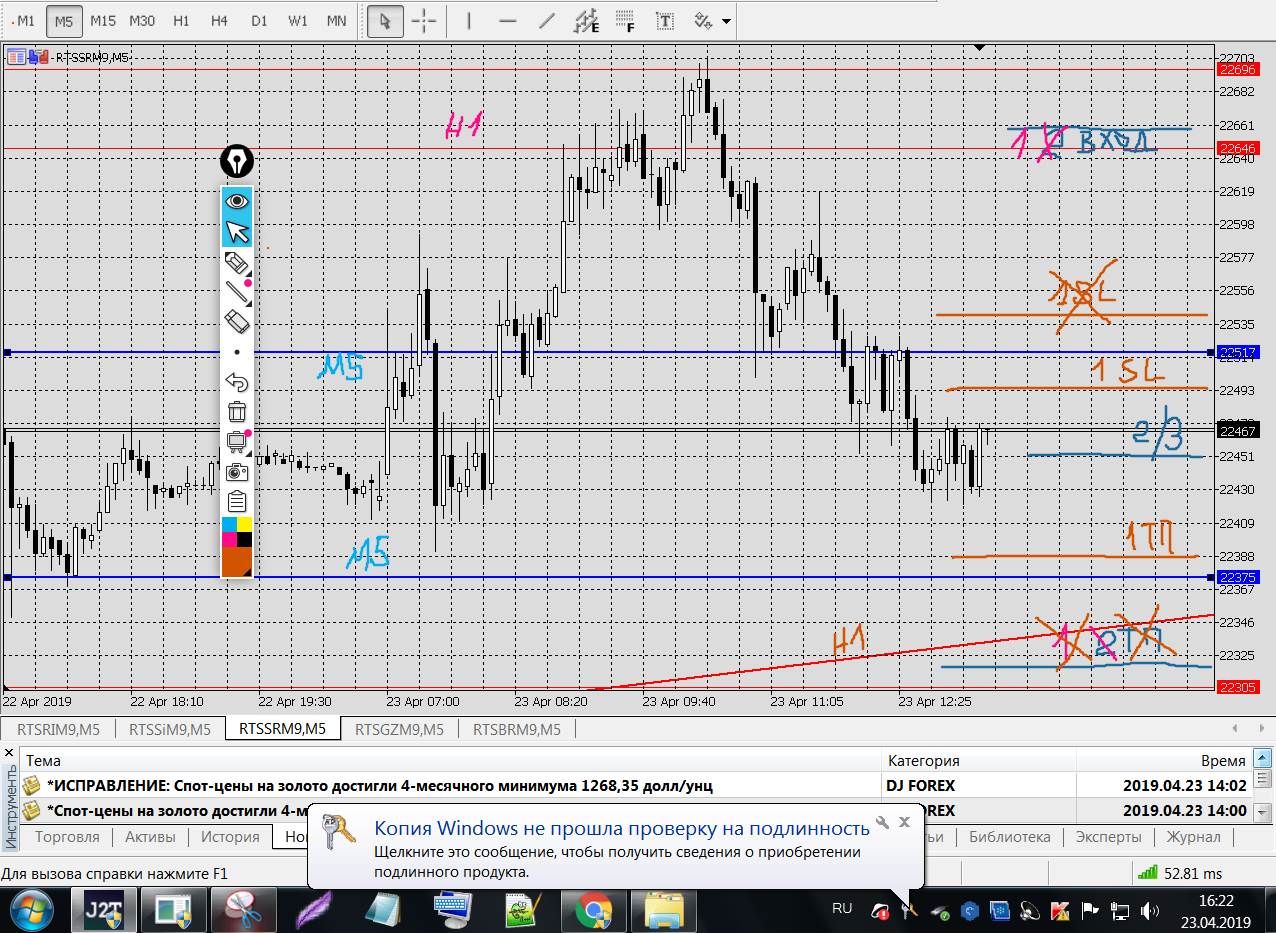Open the RTSGZM9,M5 chart tab
This screenshot has width=1276, height=933.
(399, 729)
